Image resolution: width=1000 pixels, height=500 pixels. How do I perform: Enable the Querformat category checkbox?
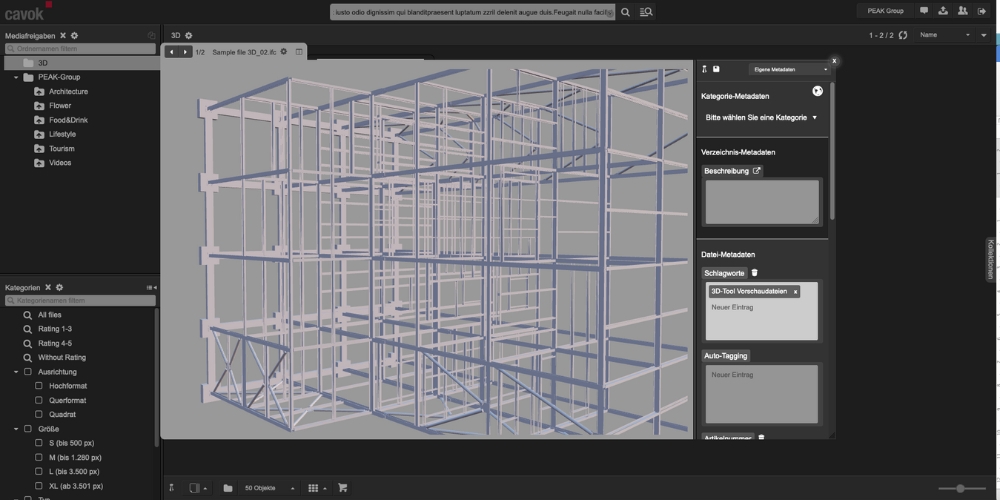point(39,400)
